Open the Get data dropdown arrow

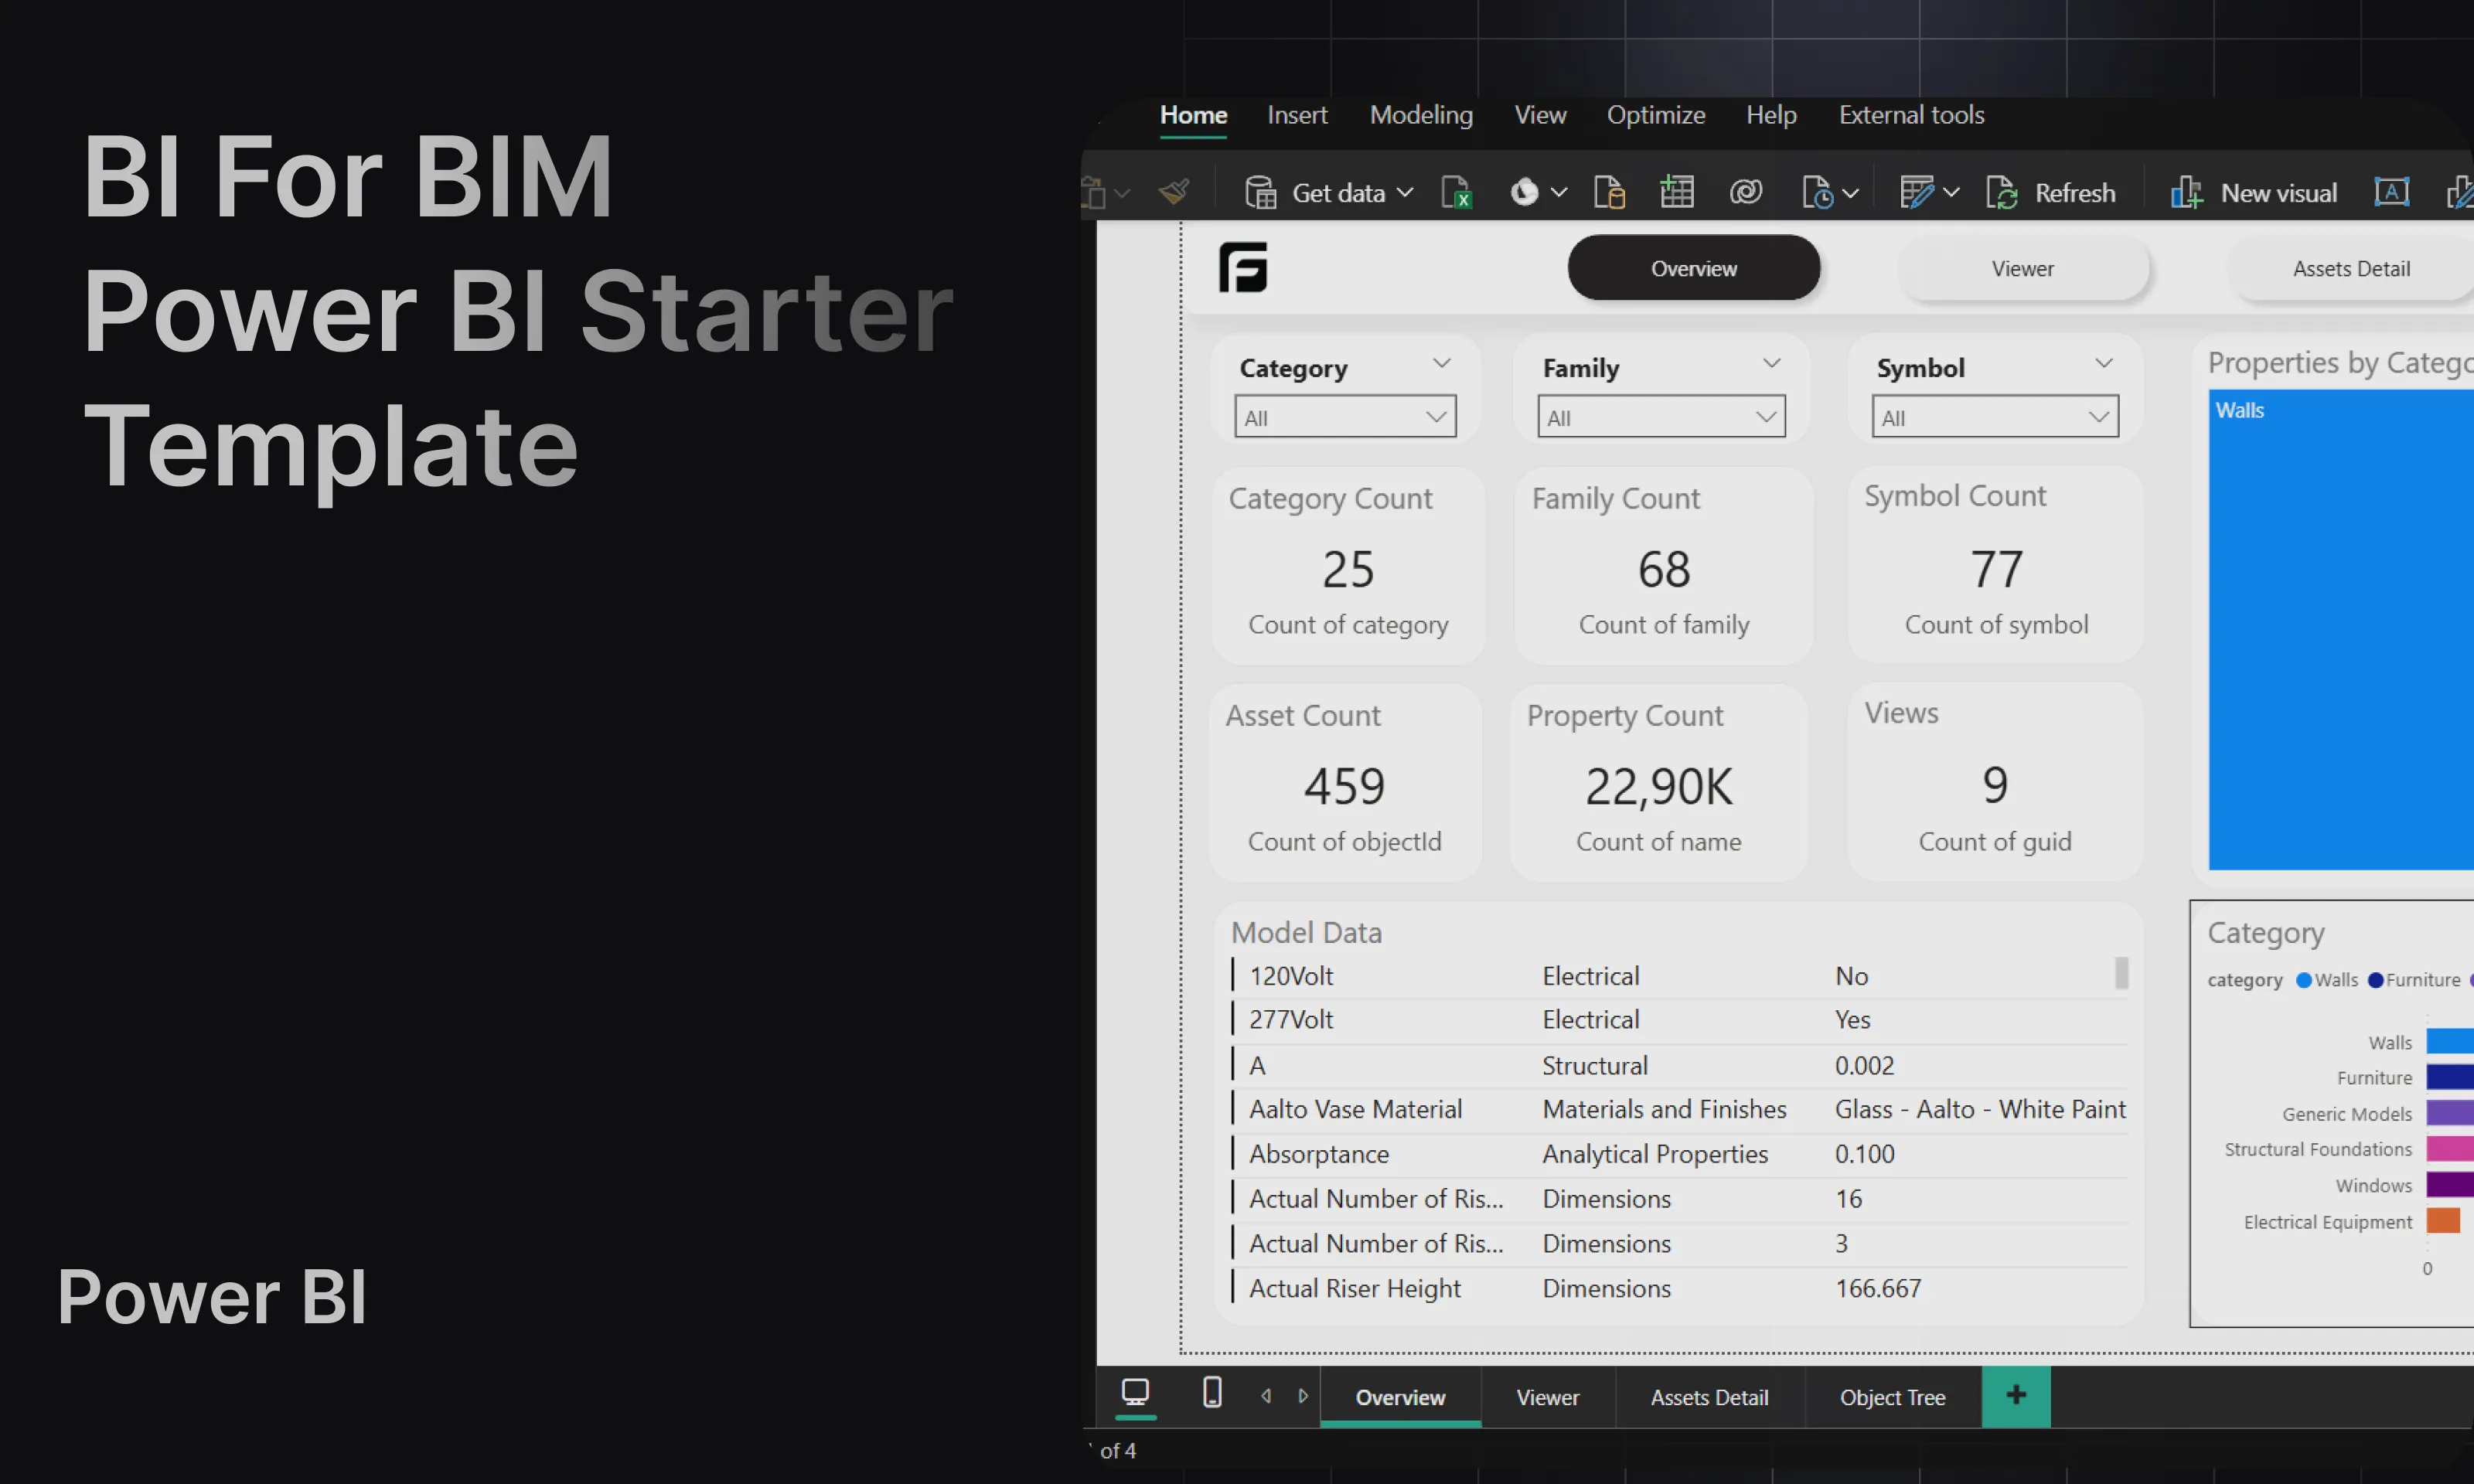point(1405,193)
